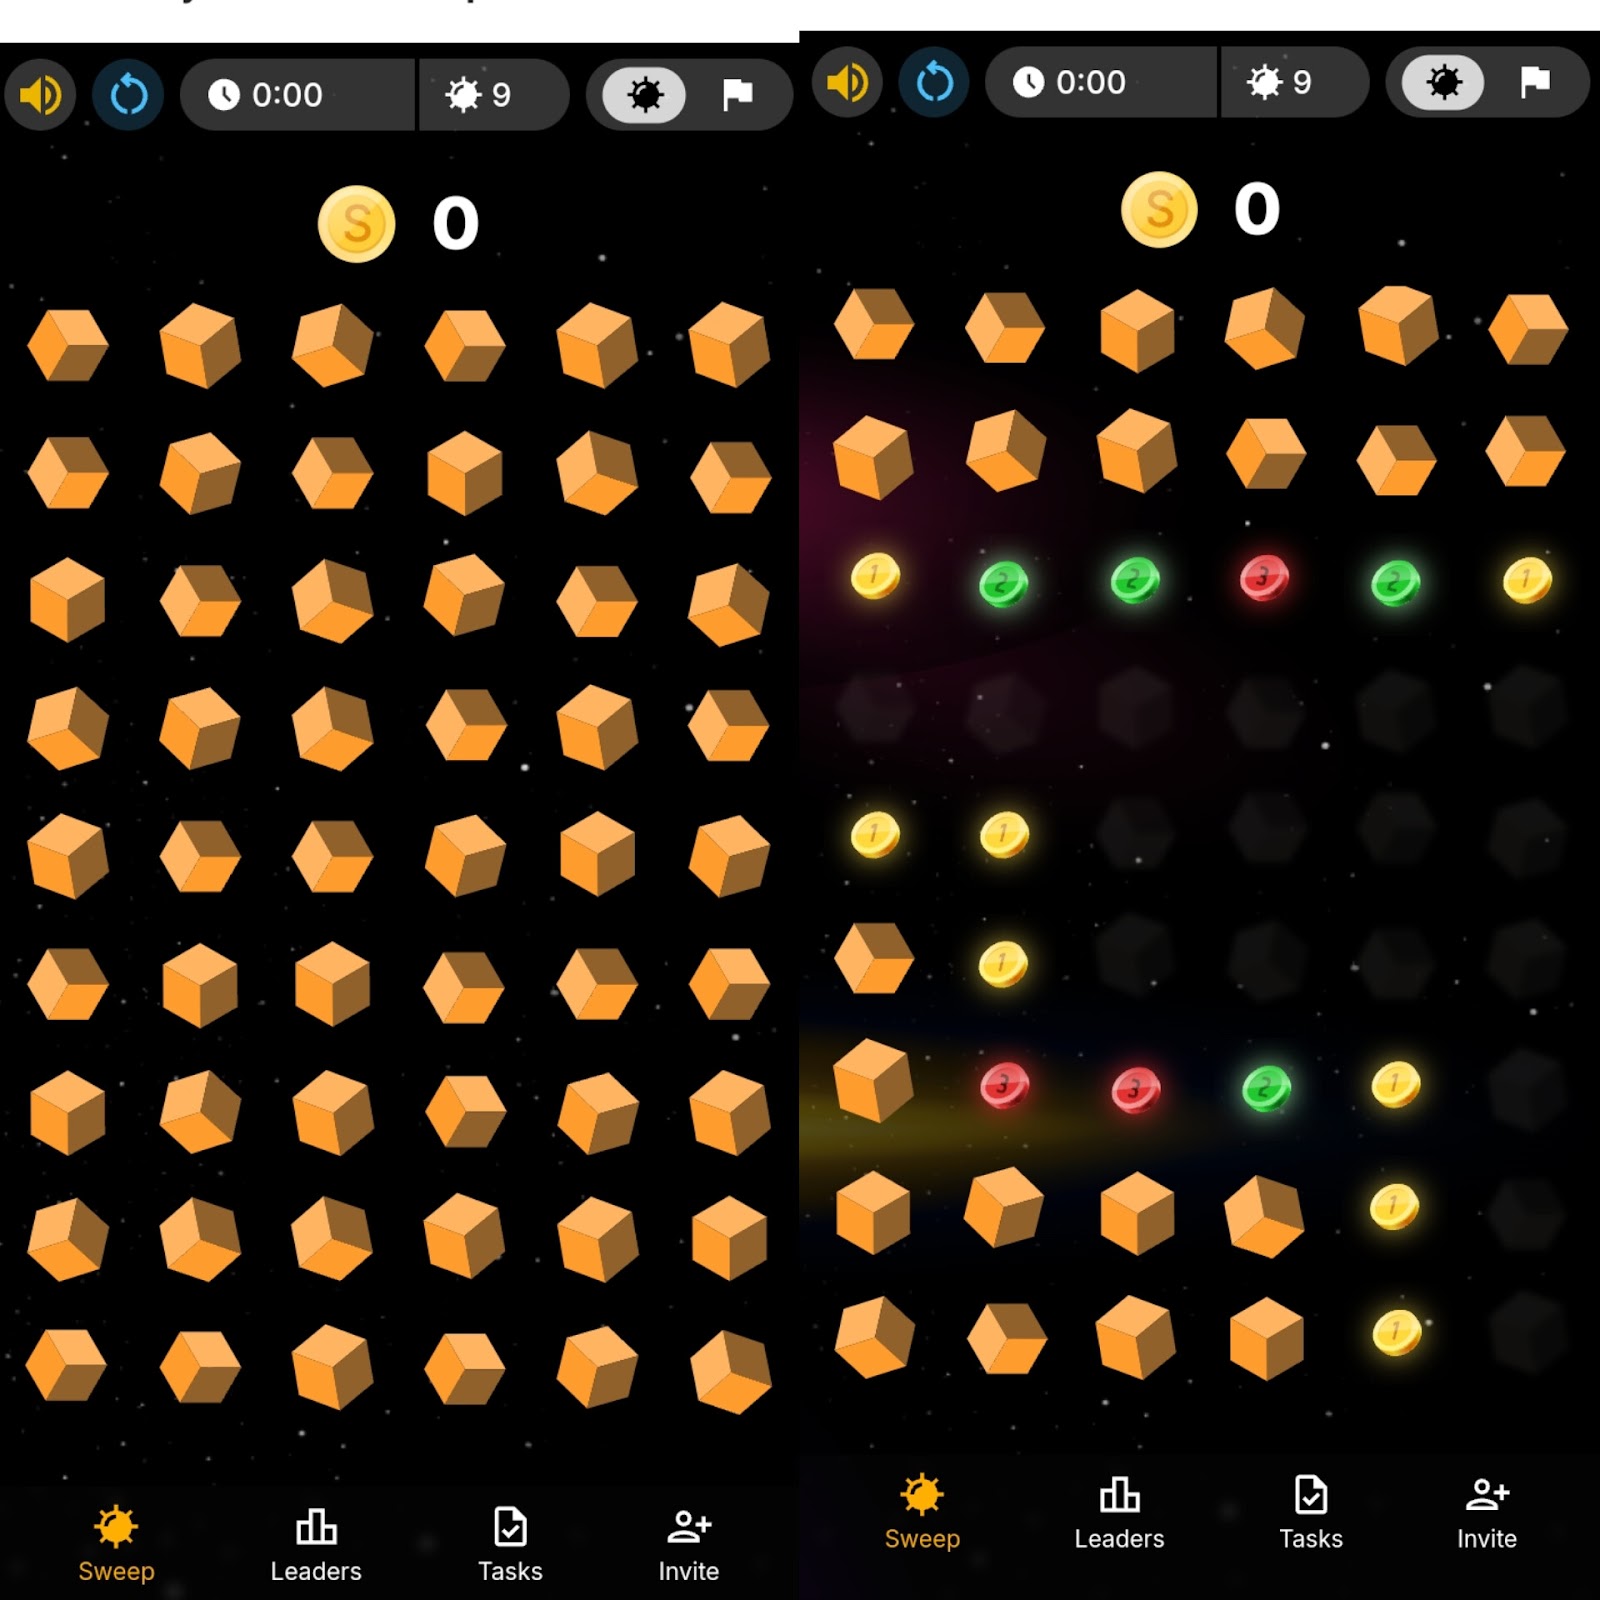The width and height of the screenshot is (1600, 1600).
Task: Click the blue restart icon in the right panel
Action: click(935, 82)
